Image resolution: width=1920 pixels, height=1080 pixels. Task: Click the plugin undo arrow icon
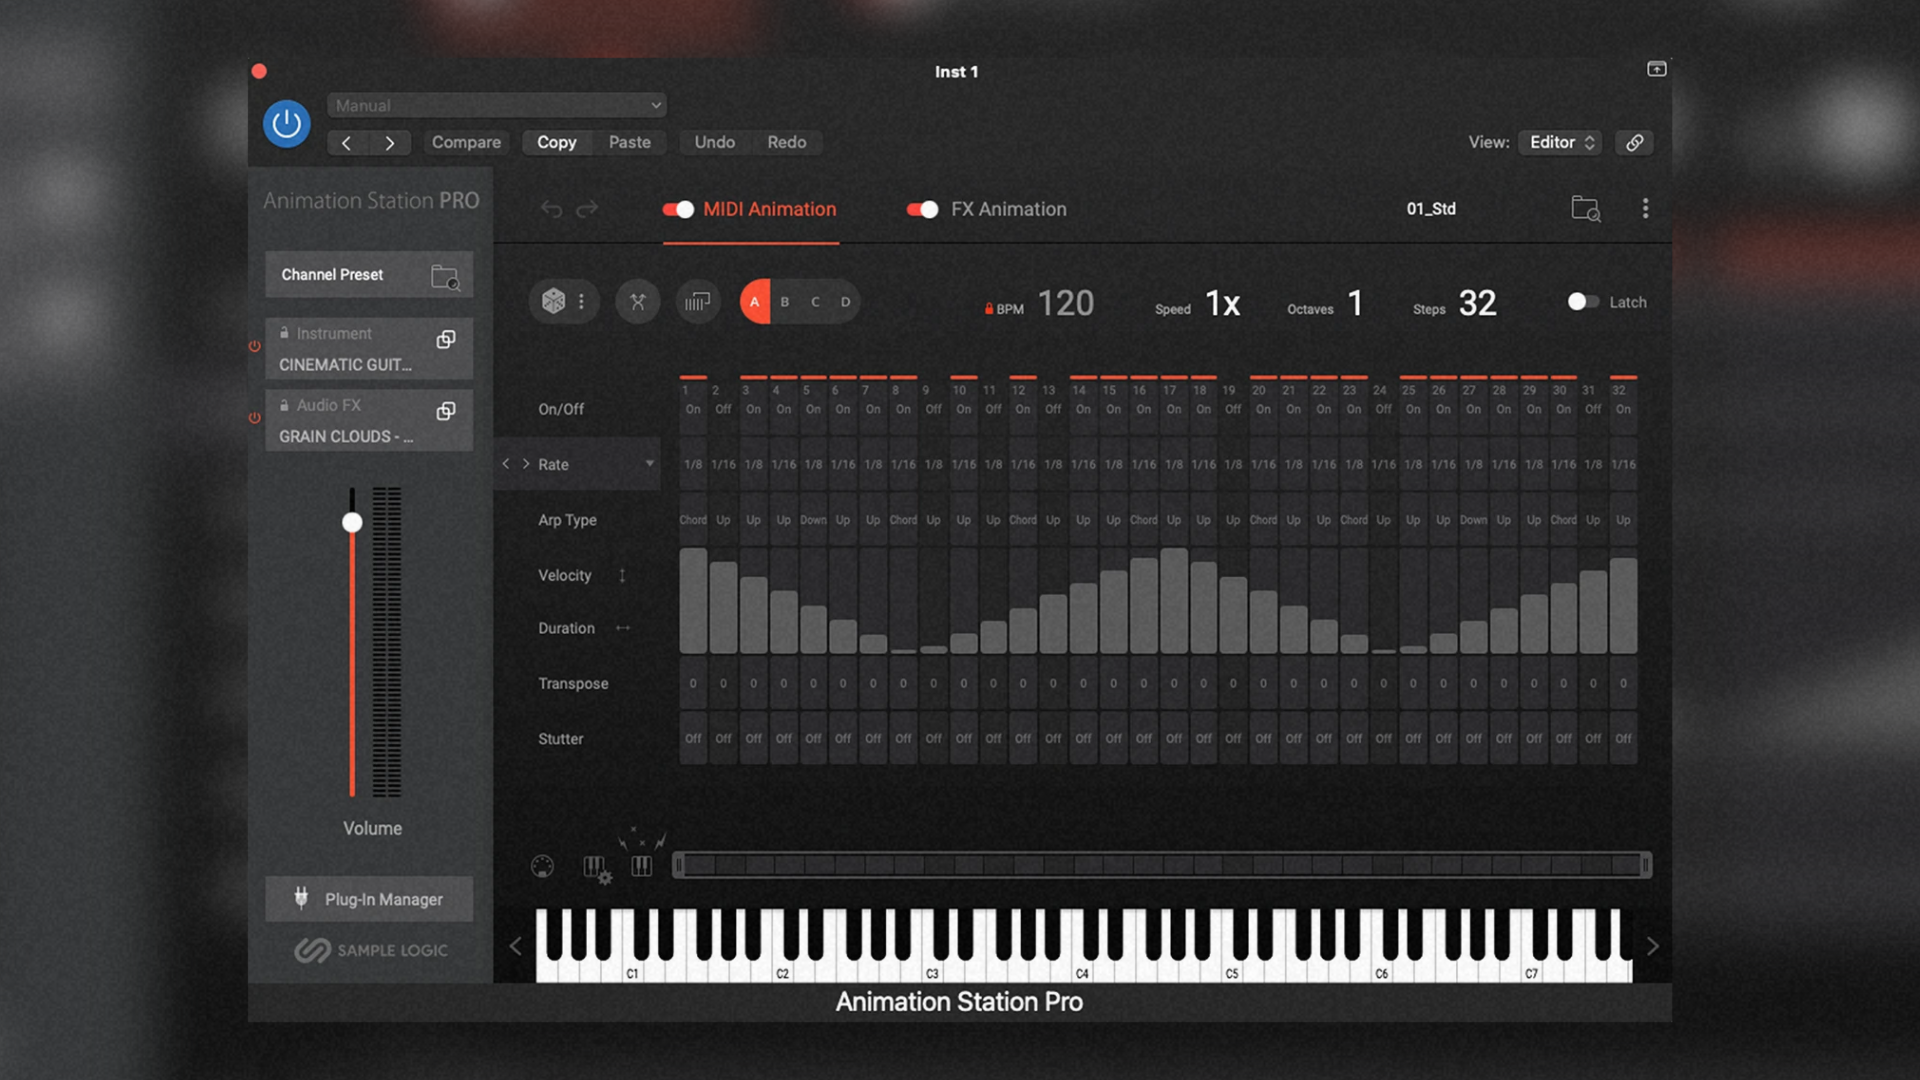coord(552,208)
